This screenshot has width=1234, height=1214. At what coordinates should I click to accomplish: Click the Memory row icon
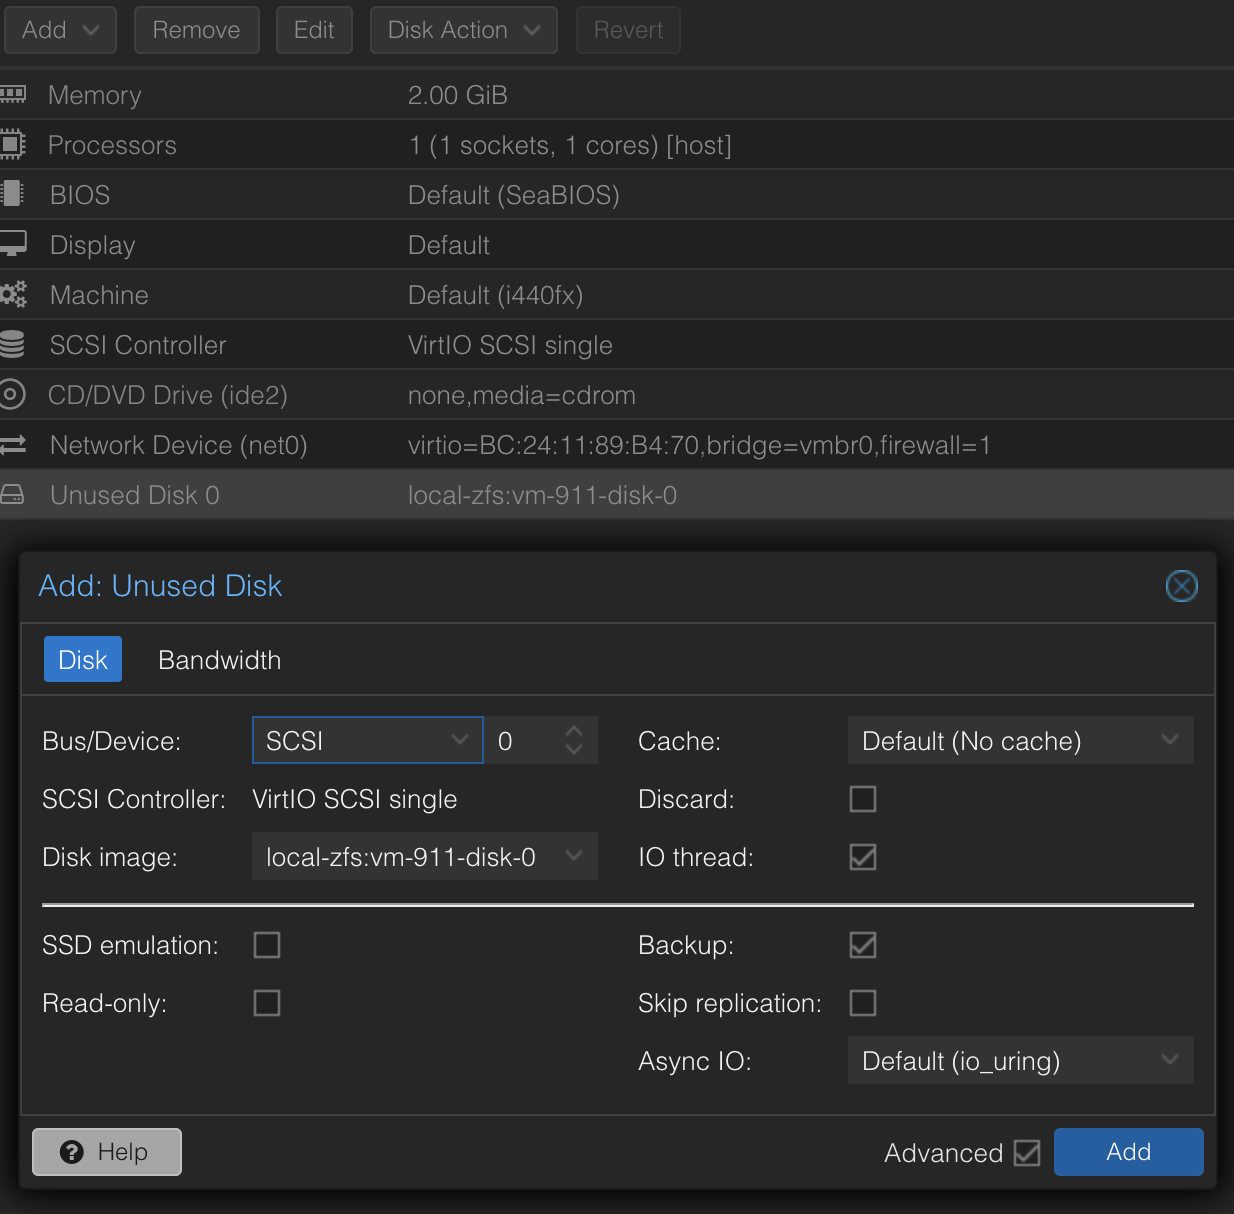pos(13,94)
